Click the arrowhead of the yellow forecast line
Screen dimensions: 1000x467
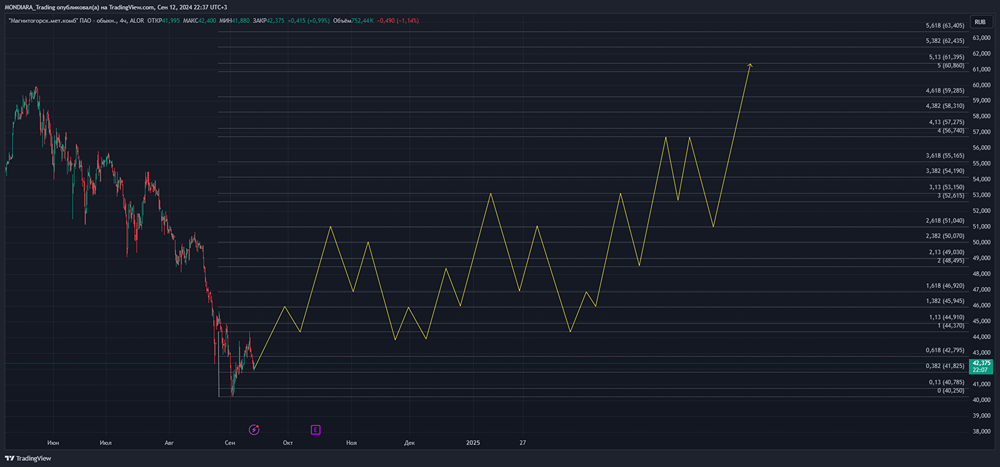click(x=750, y=65)
